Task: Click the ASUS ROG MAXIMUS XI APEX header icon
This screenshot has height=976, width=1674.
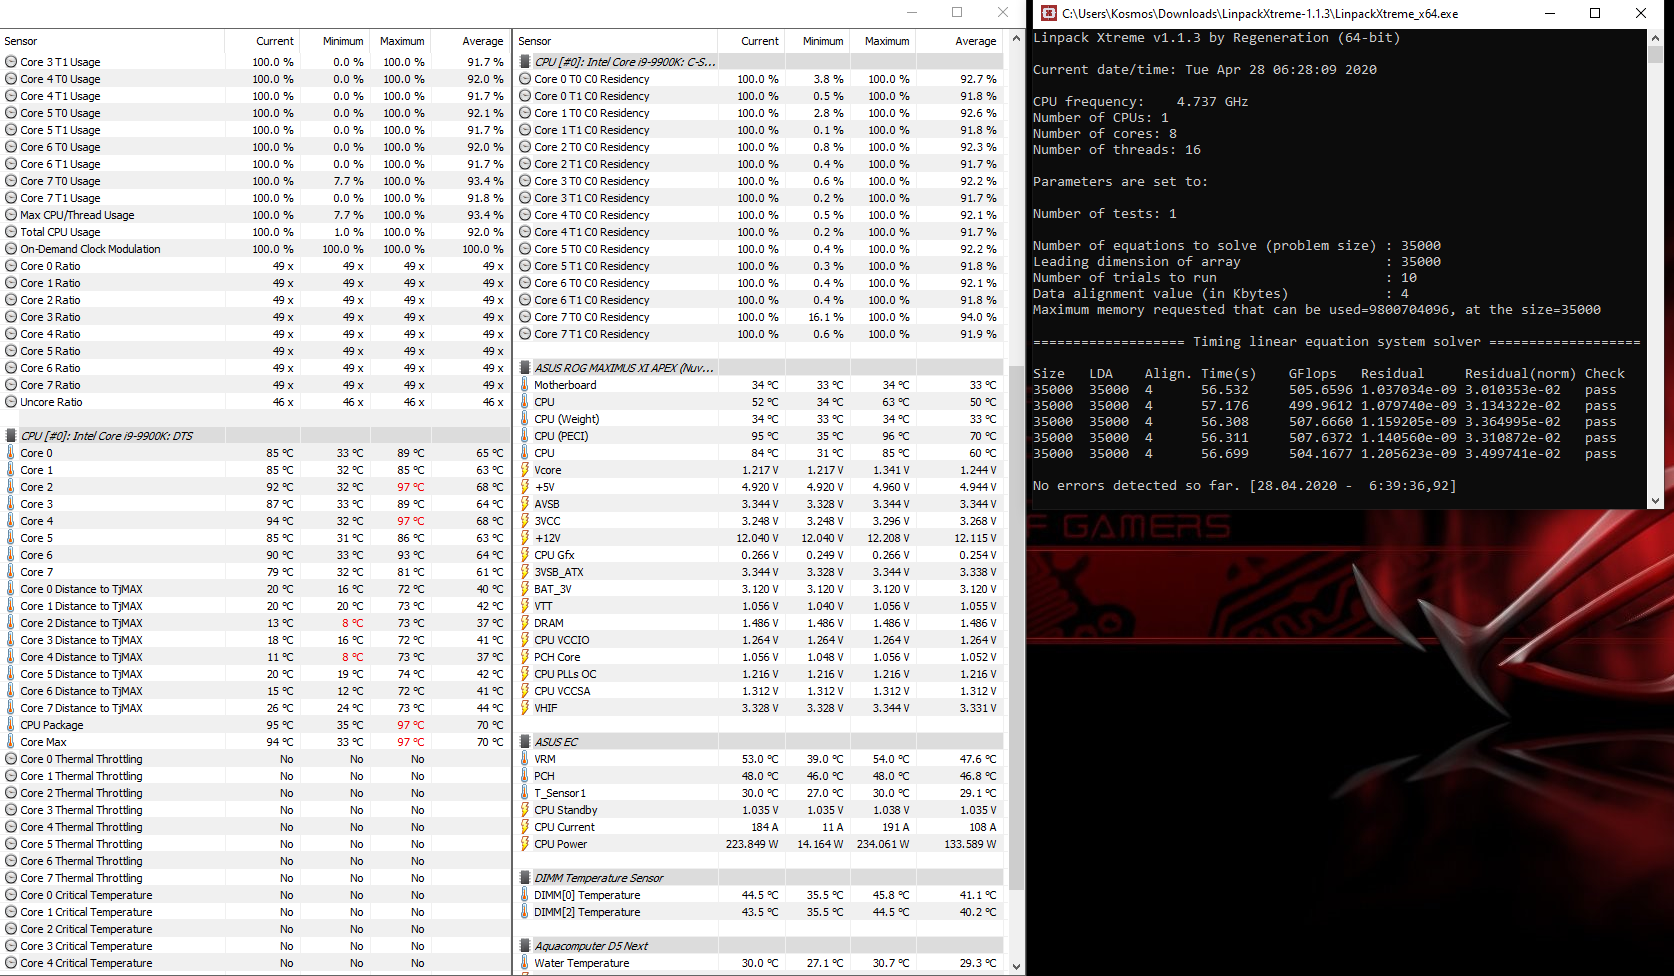Action: 525,368
